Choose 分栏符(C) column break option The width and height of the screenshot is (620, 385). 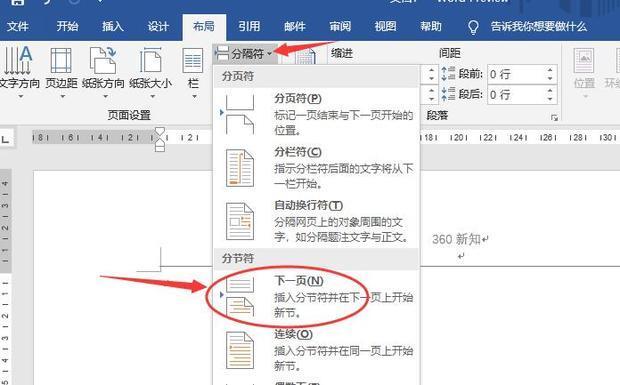point(316,168)
